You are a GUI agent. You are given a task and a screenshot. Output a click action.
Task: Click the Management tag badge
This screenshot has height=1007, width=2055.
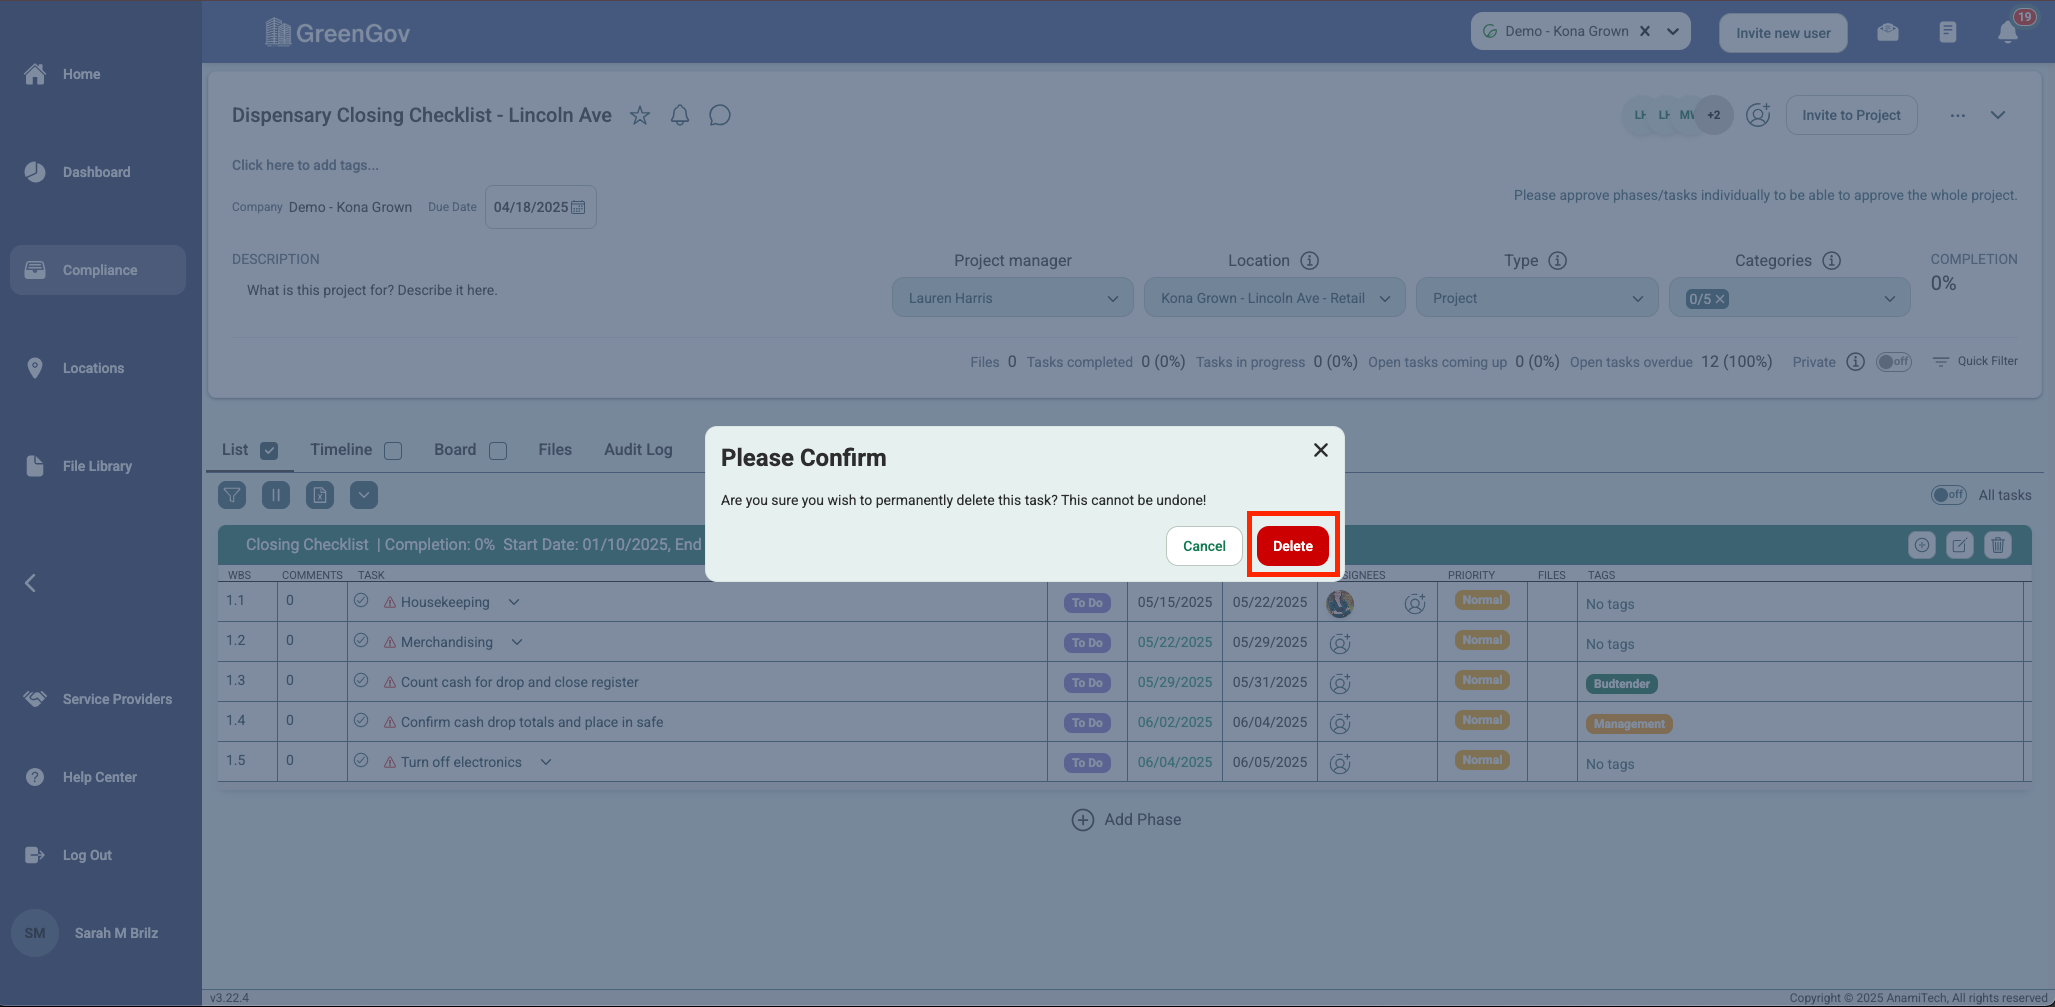click(1629, 724)
